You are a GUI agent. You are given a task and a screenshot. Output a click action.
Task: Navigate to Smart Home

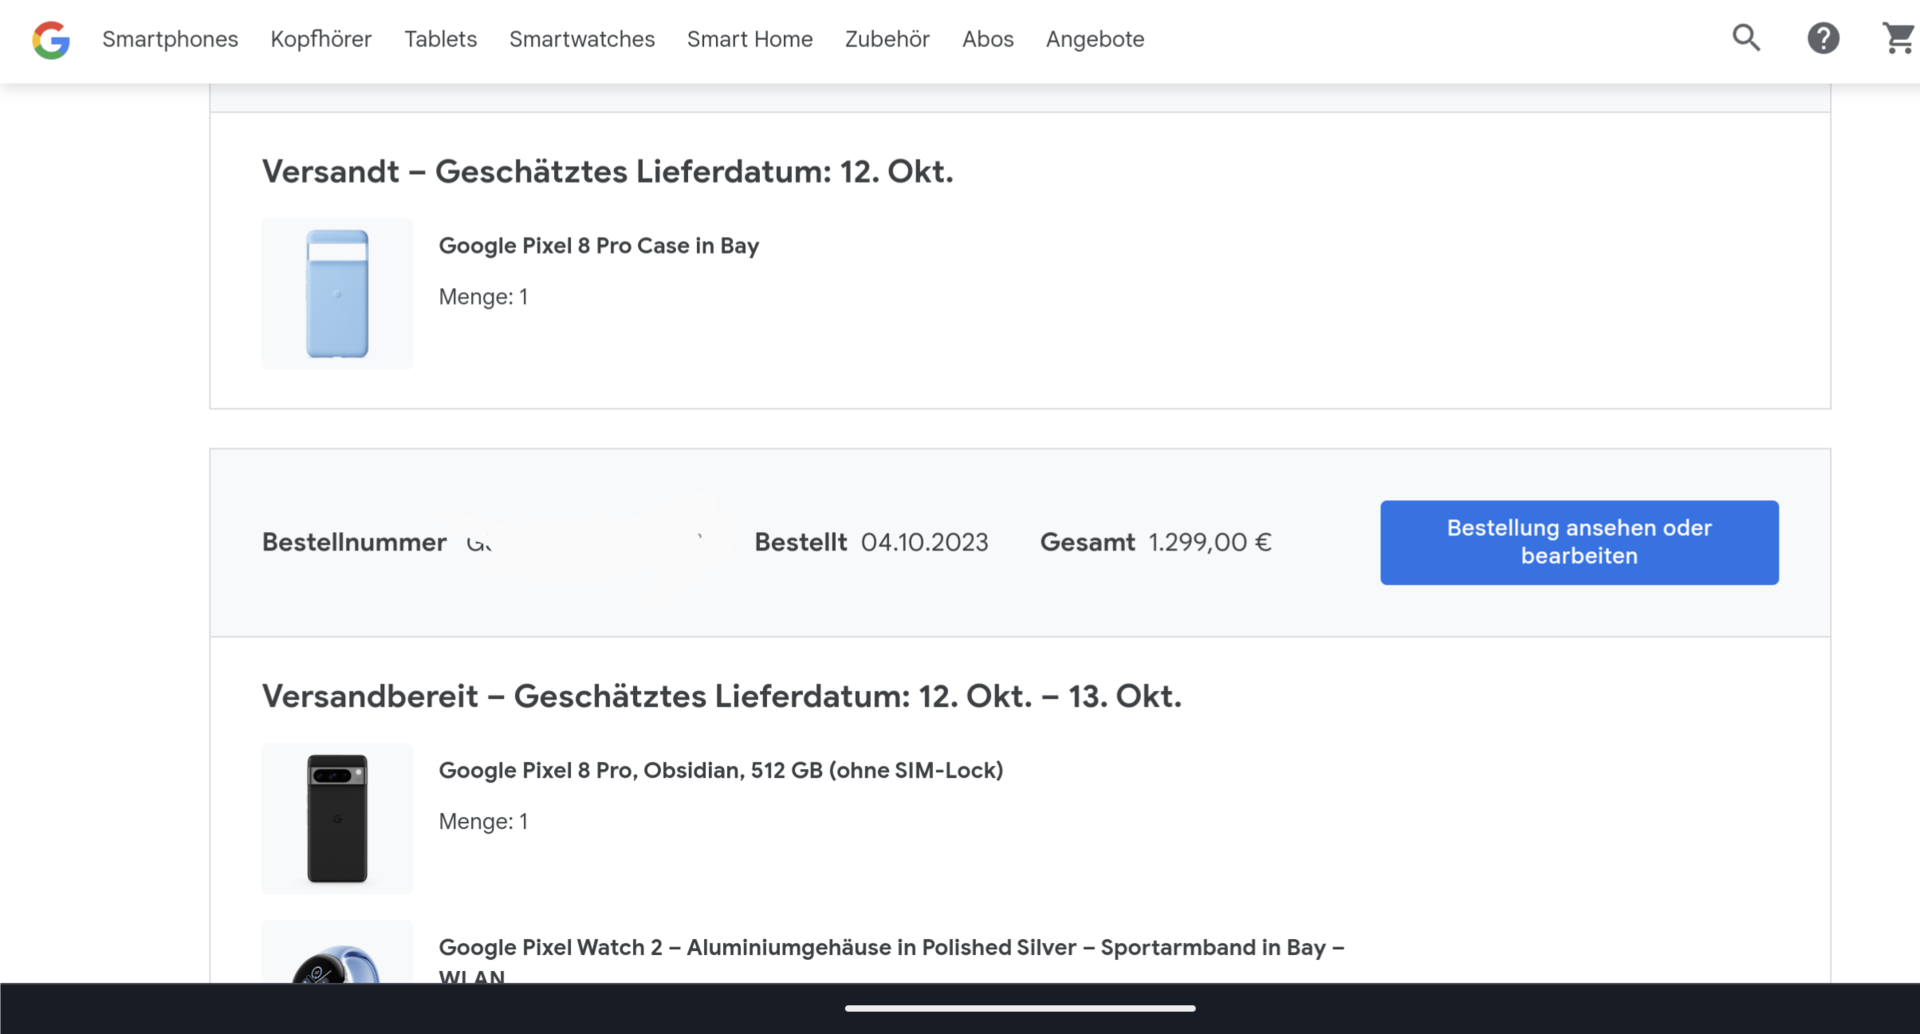pos(750,39)
